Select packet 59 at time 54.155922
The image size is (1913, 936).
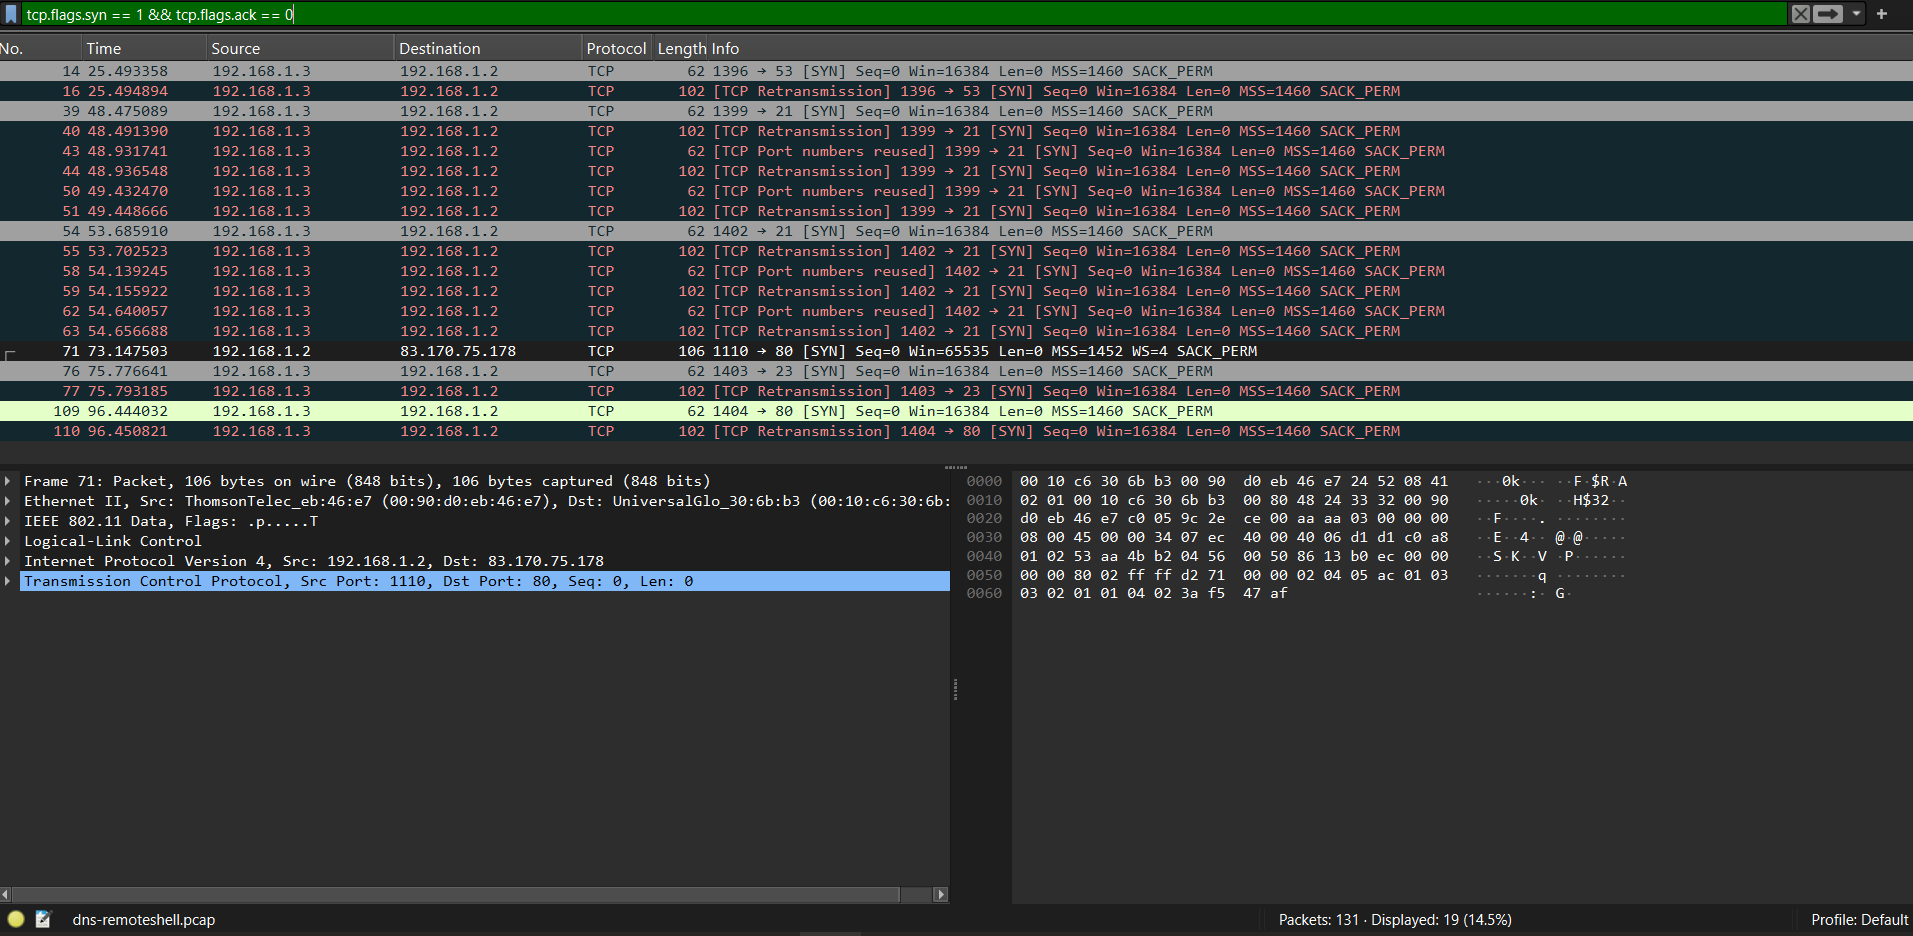click(956, 291)
